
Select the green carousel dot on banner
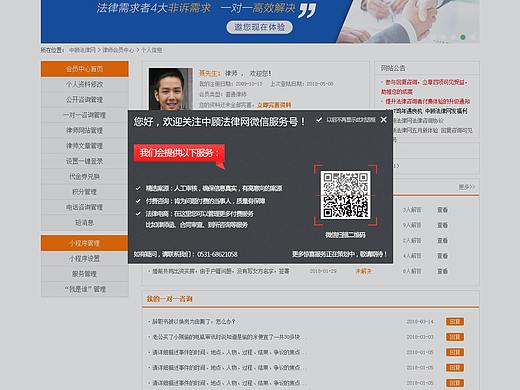(463, 37)
